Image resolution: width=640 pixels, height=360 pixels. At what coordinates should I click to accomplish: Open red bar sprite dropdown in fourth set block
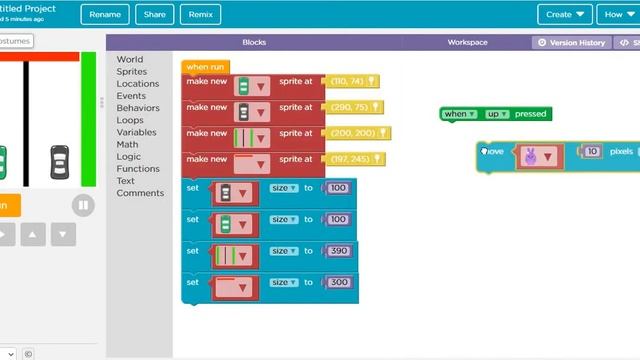pos(235,287)
